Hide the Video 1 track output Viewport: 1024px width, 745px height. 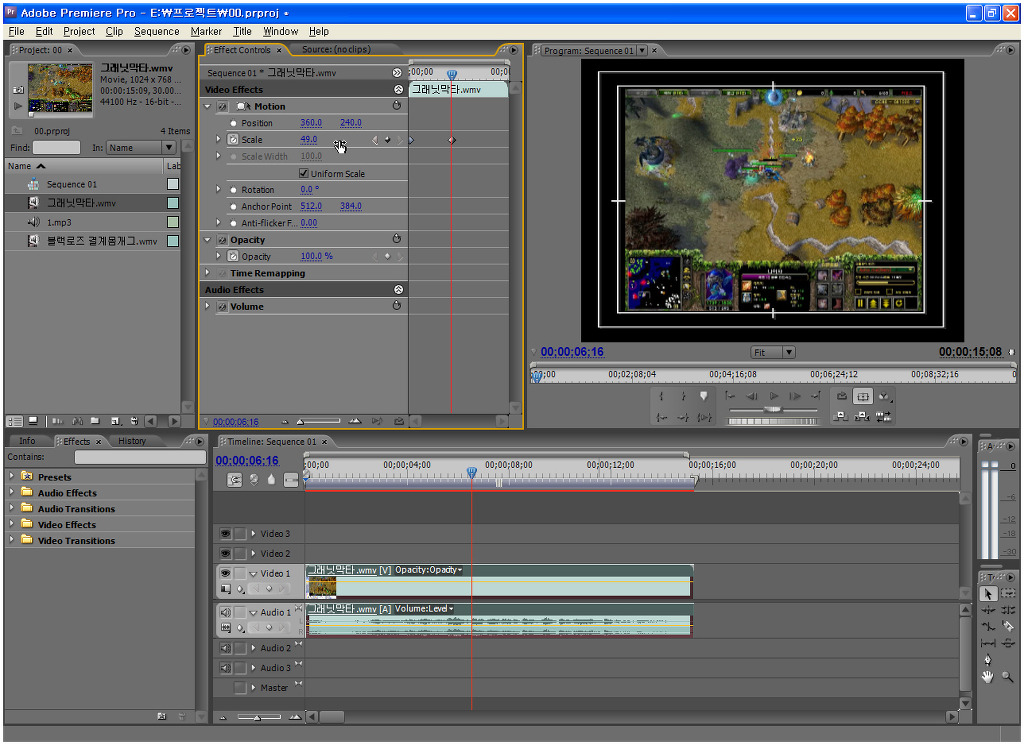click(225, 573)
